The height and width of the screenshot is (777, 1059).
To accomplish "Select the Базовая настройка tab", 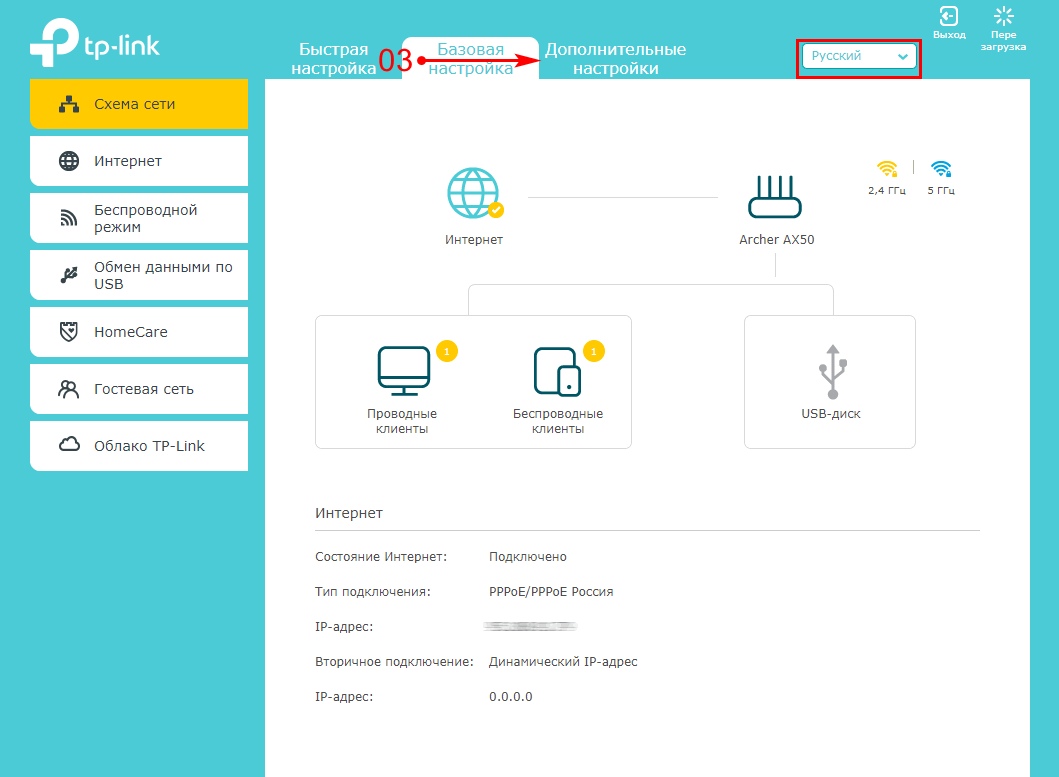I will (470, 59).
